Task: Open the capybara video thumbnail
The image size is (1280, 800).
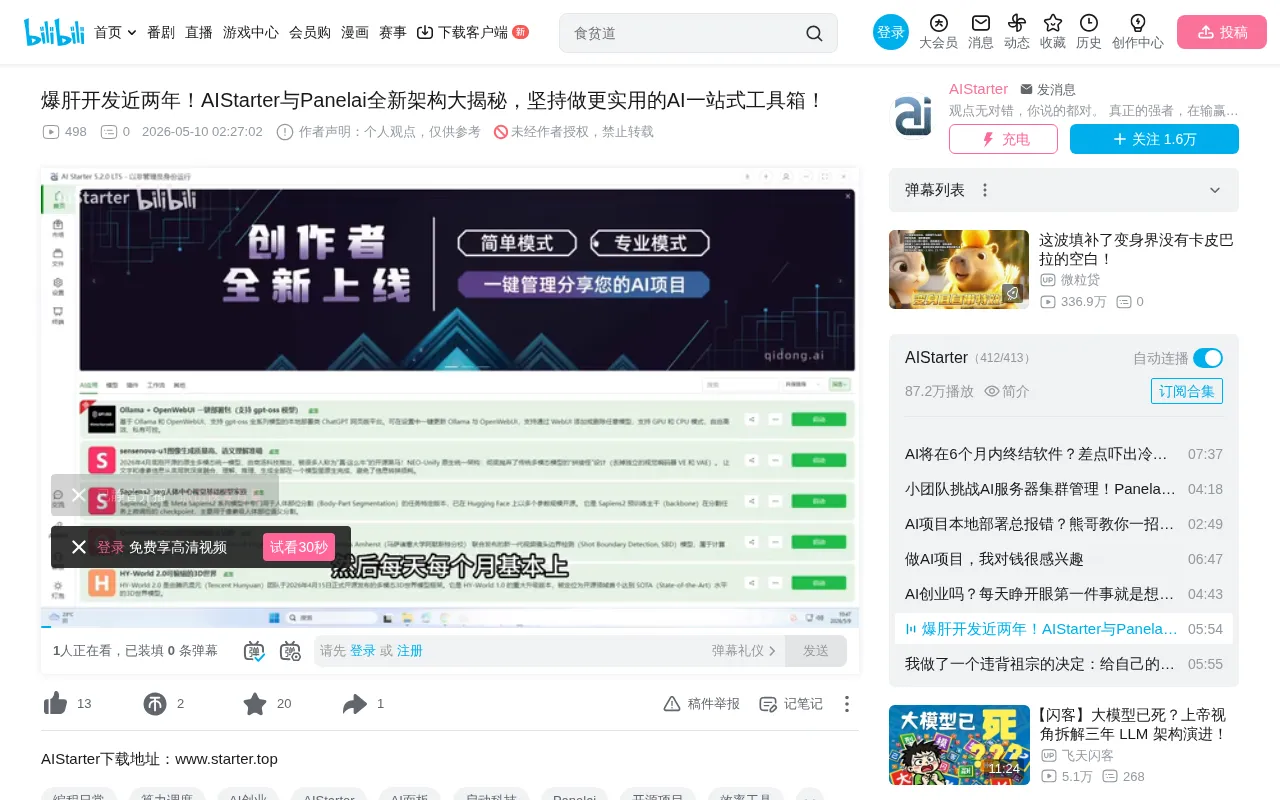Action: click(959, 269)
